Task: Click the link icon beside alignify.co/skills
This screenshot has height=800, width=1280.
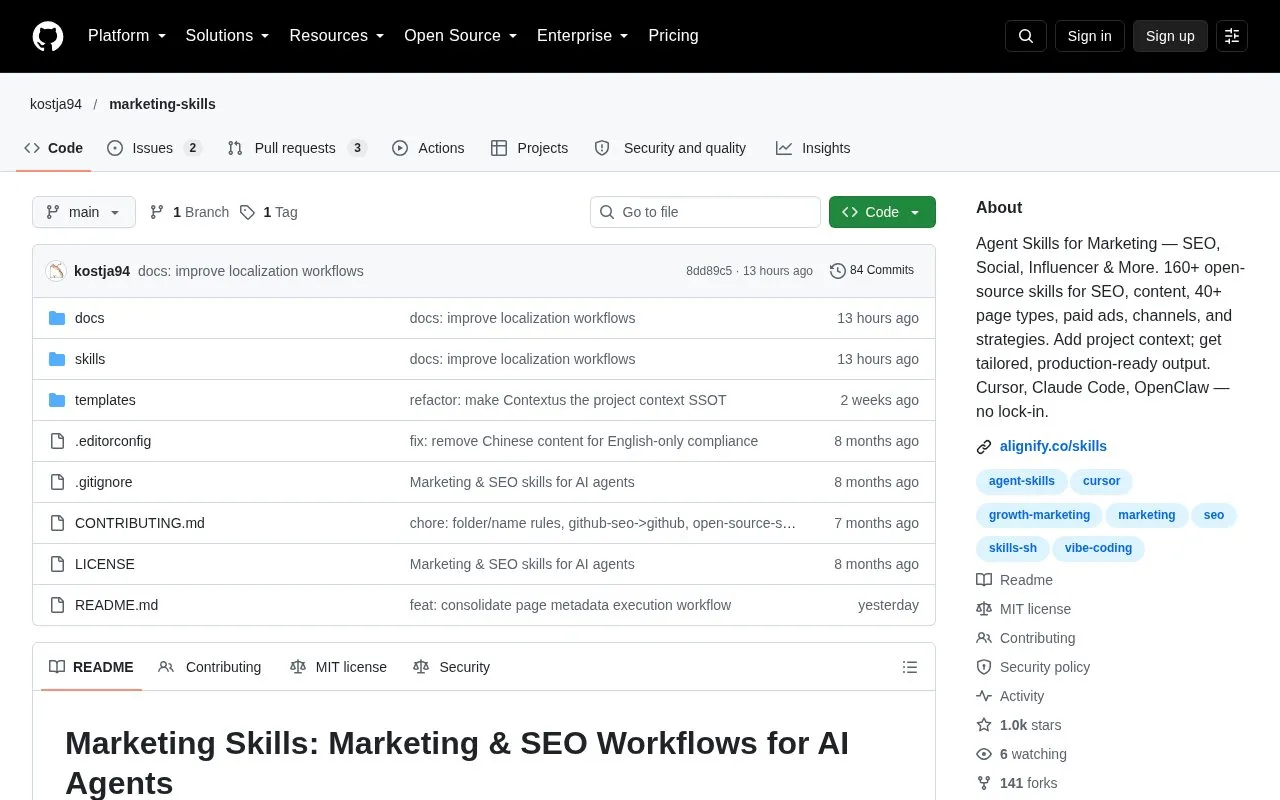Action: tap(984, 447)
